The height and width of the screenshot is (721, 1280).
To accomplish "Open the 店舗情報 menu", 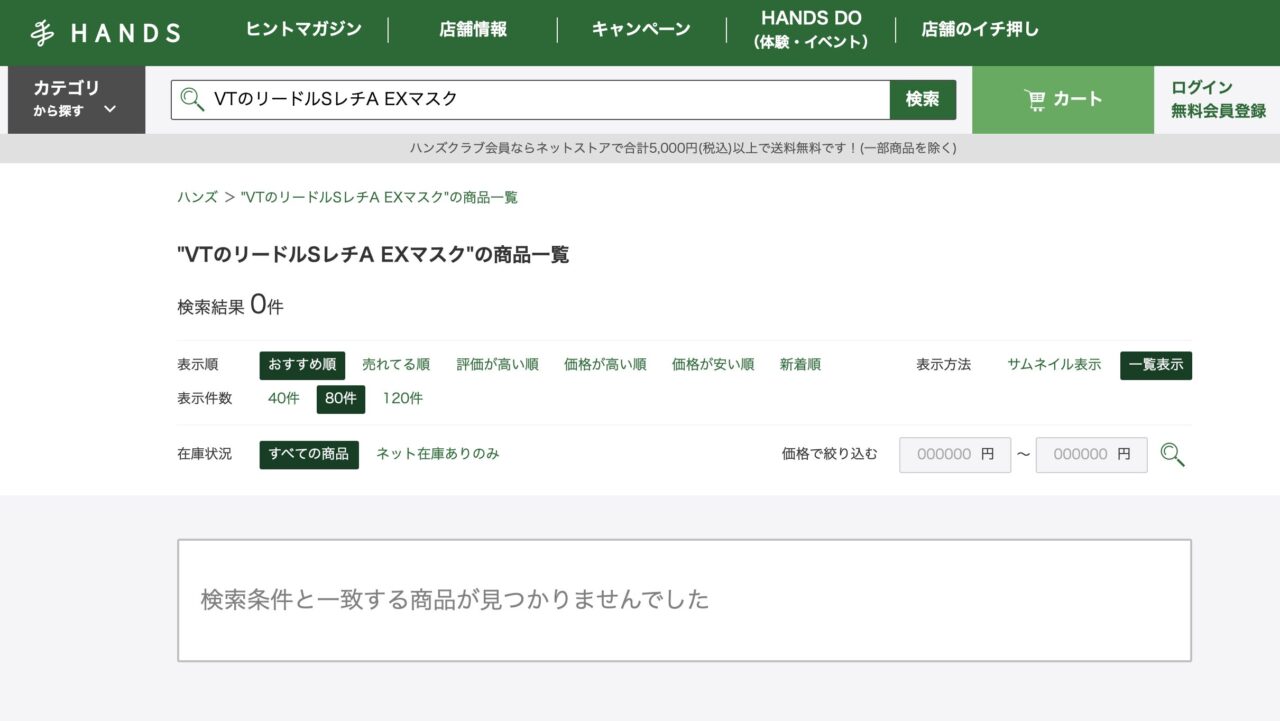I will (473, 29).
